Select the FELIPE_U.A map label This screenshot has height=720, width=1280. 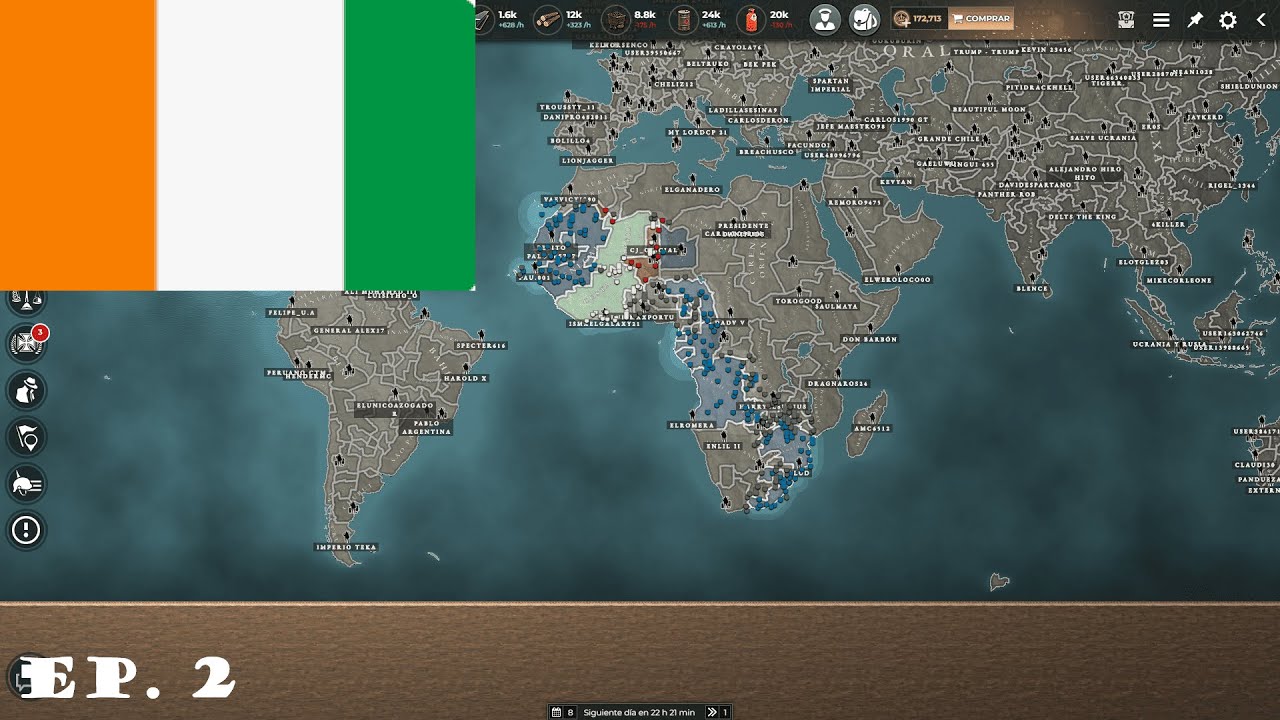coord(291,312)
